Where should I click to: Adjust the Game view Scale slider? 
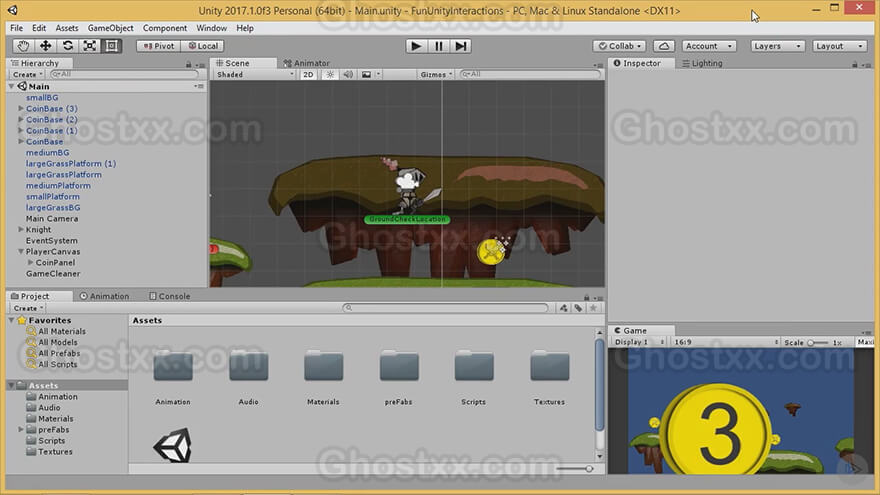click(818, 342)
